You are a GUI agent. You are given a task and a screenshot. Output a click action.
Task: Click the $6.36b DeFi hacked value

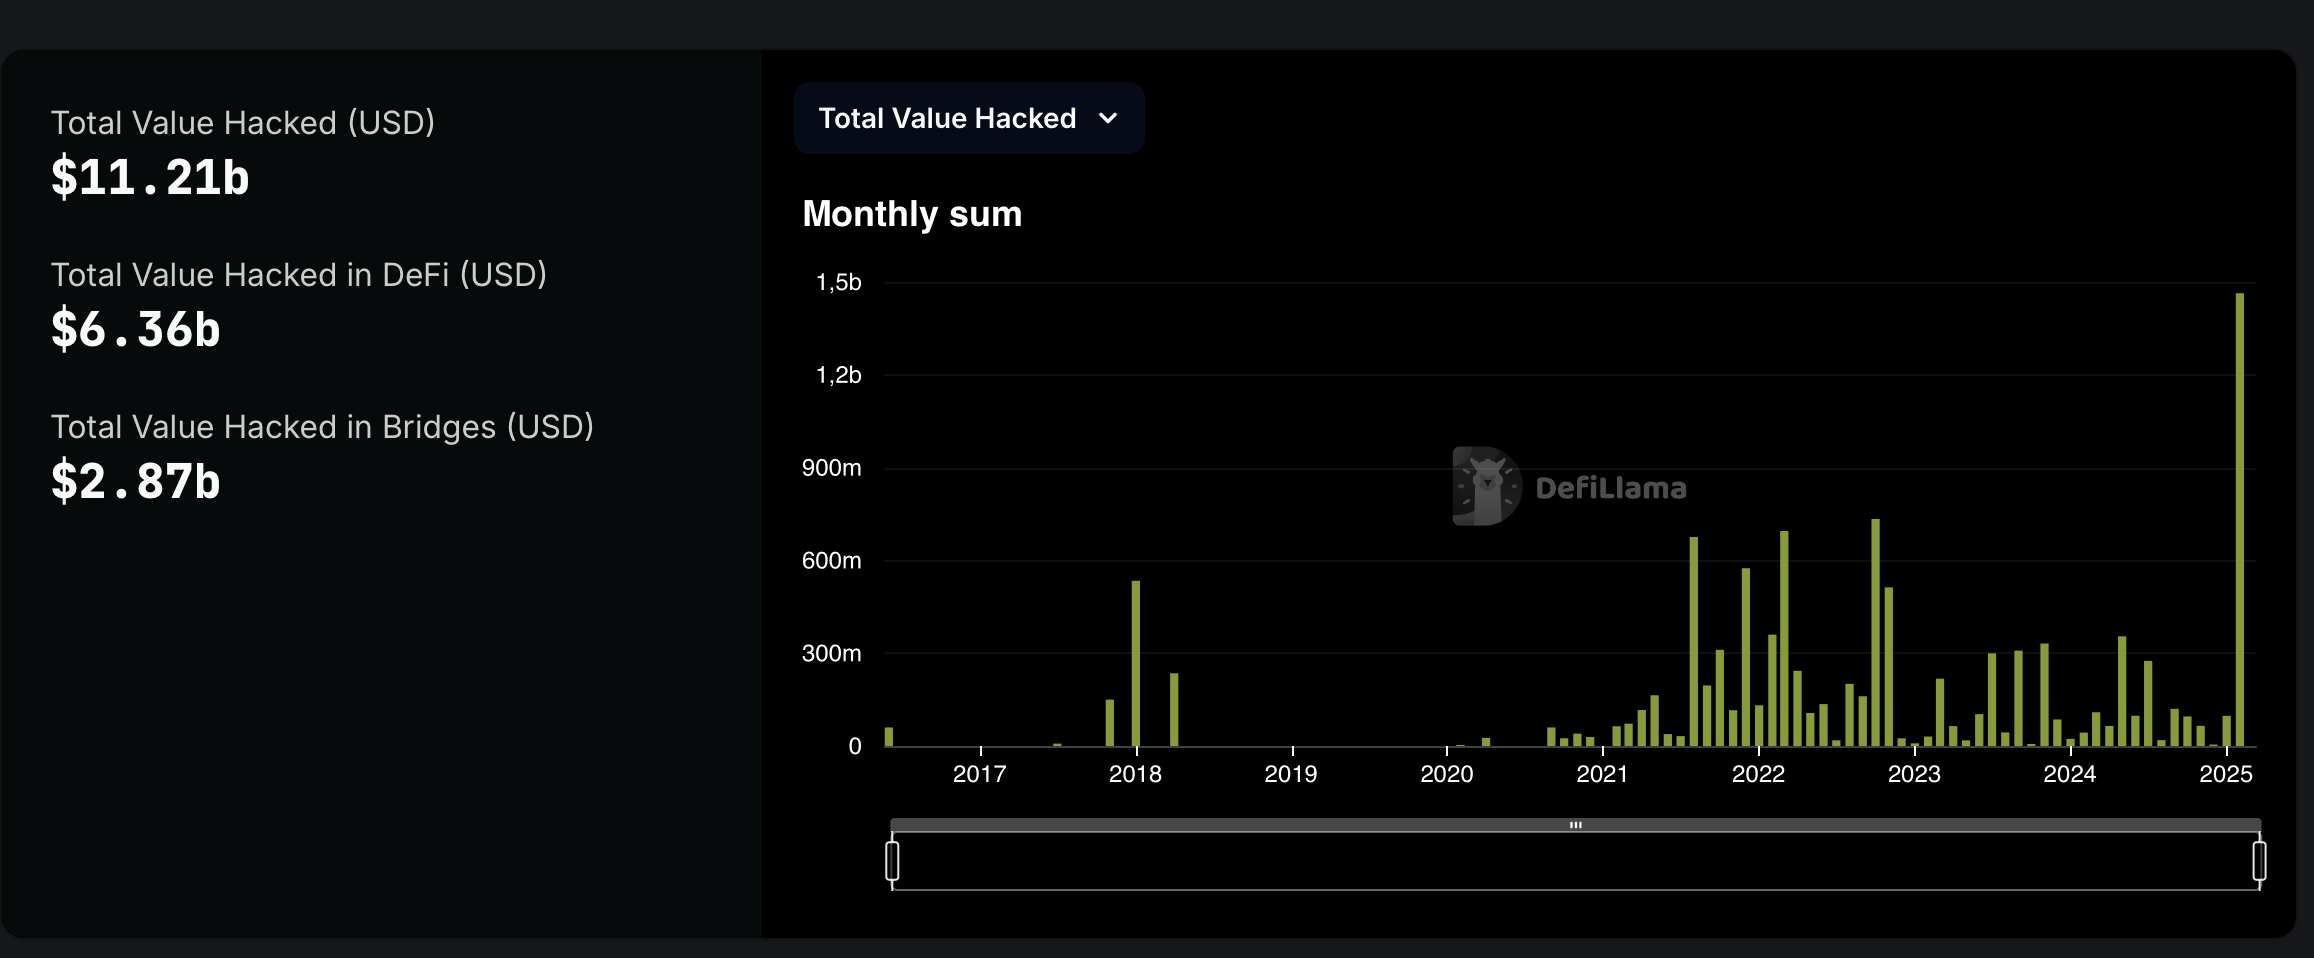(136, 330)
